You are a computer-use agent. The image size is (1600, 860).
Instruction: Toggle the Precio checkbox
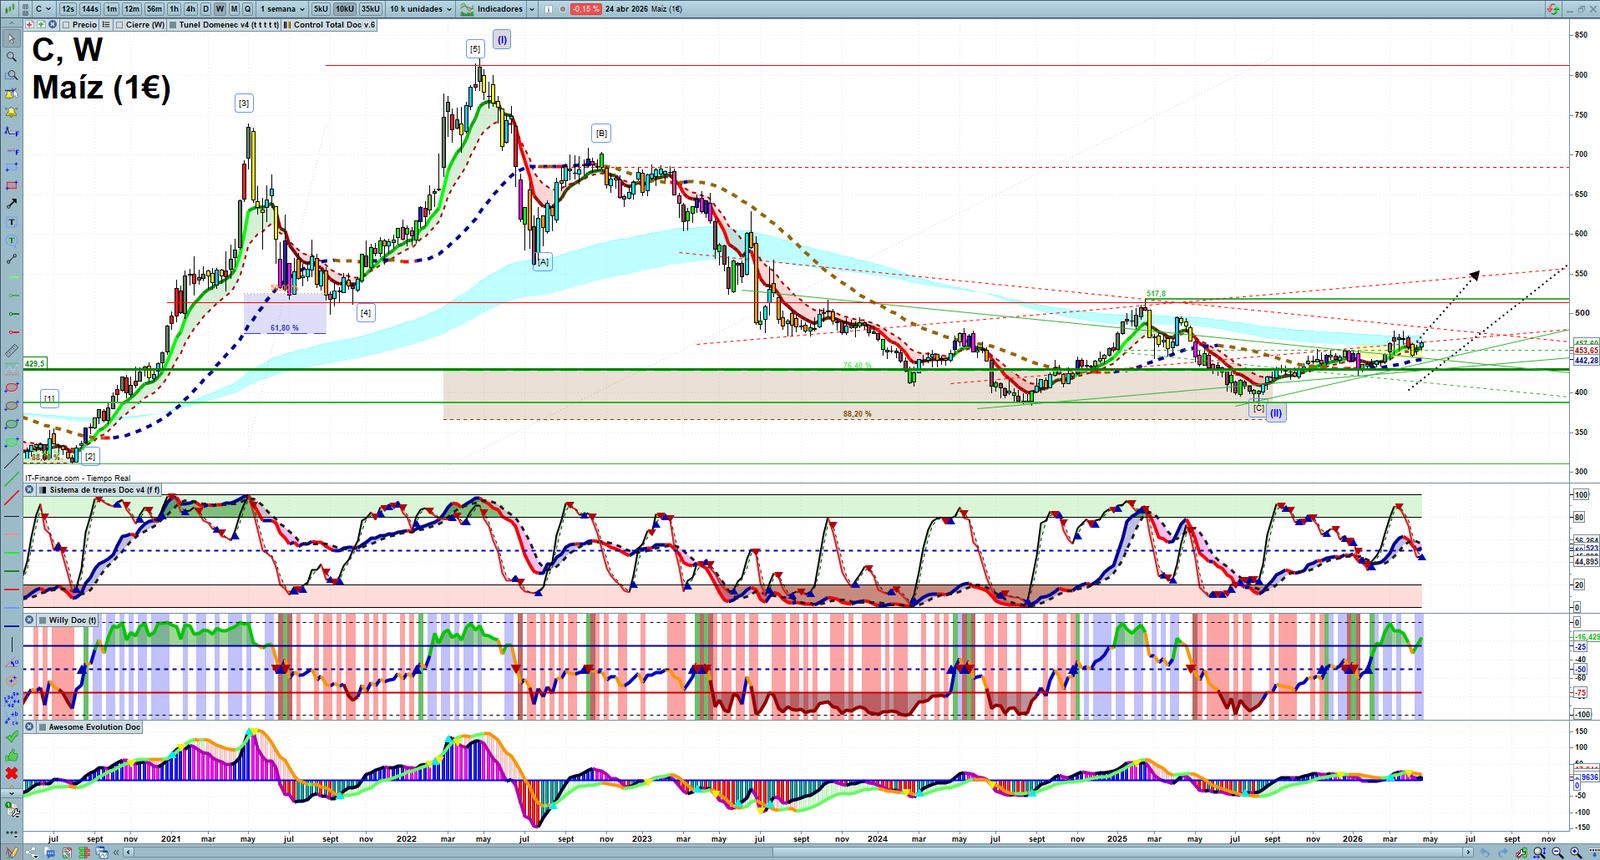click(66, 25)
